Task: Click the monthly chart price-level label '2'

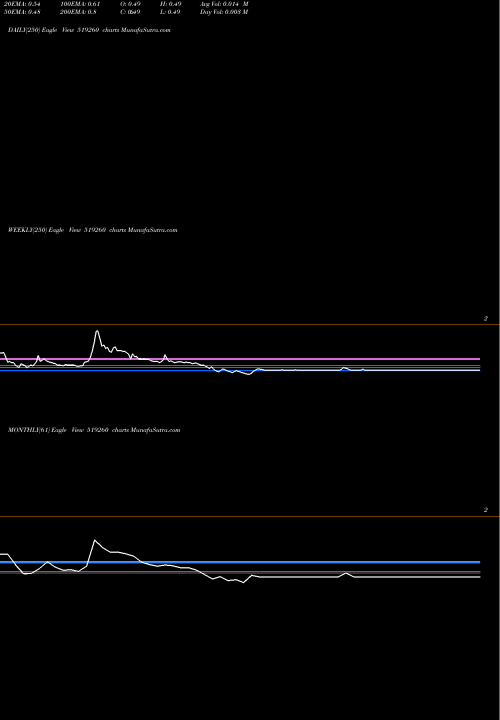Action: point(486,510)
